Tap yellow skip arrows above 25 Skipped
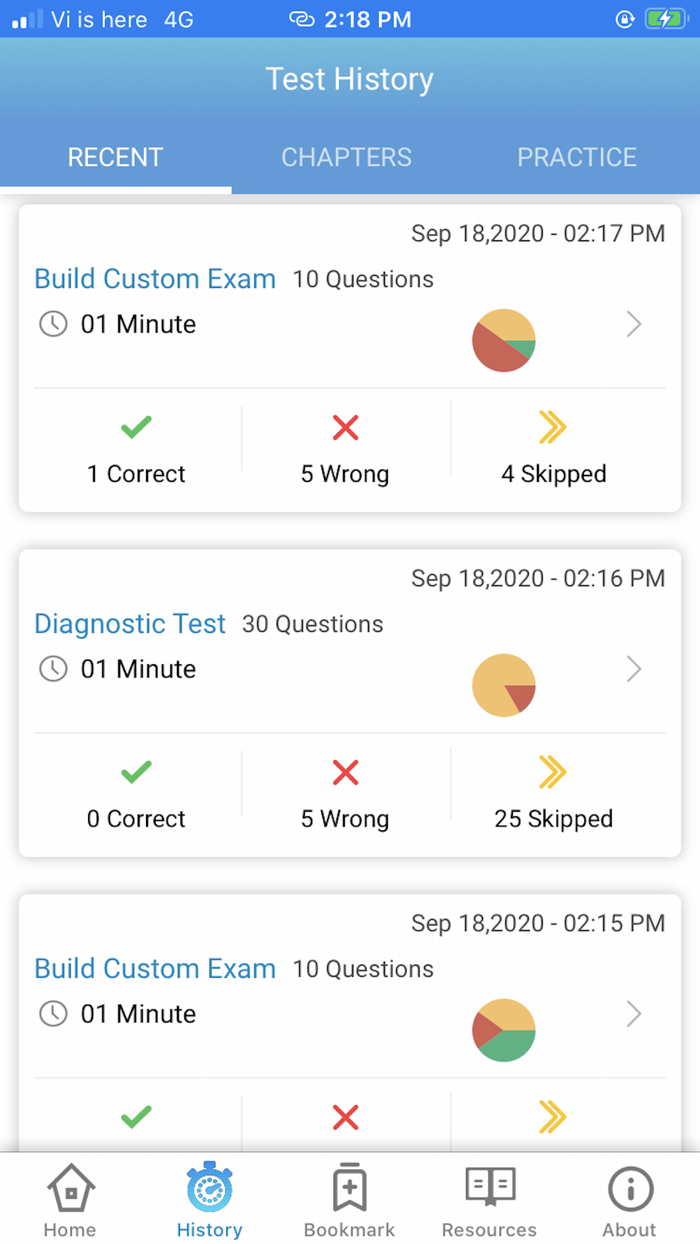The image size is (700, 1244). click(553, 772)
